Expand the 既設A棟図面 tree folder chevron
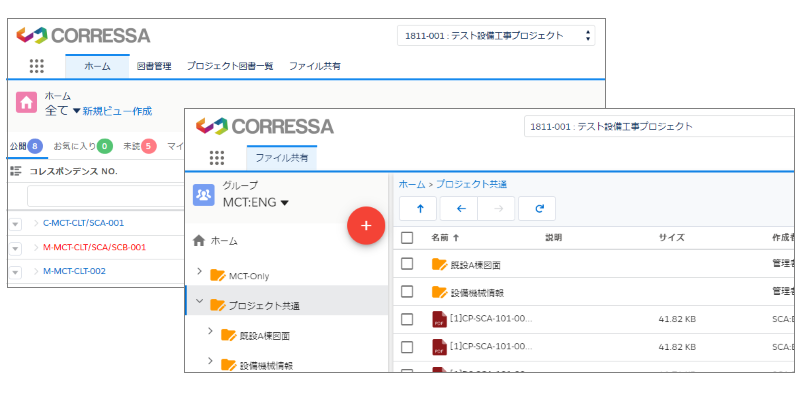The image size is (800, 400). pos(210,331)
